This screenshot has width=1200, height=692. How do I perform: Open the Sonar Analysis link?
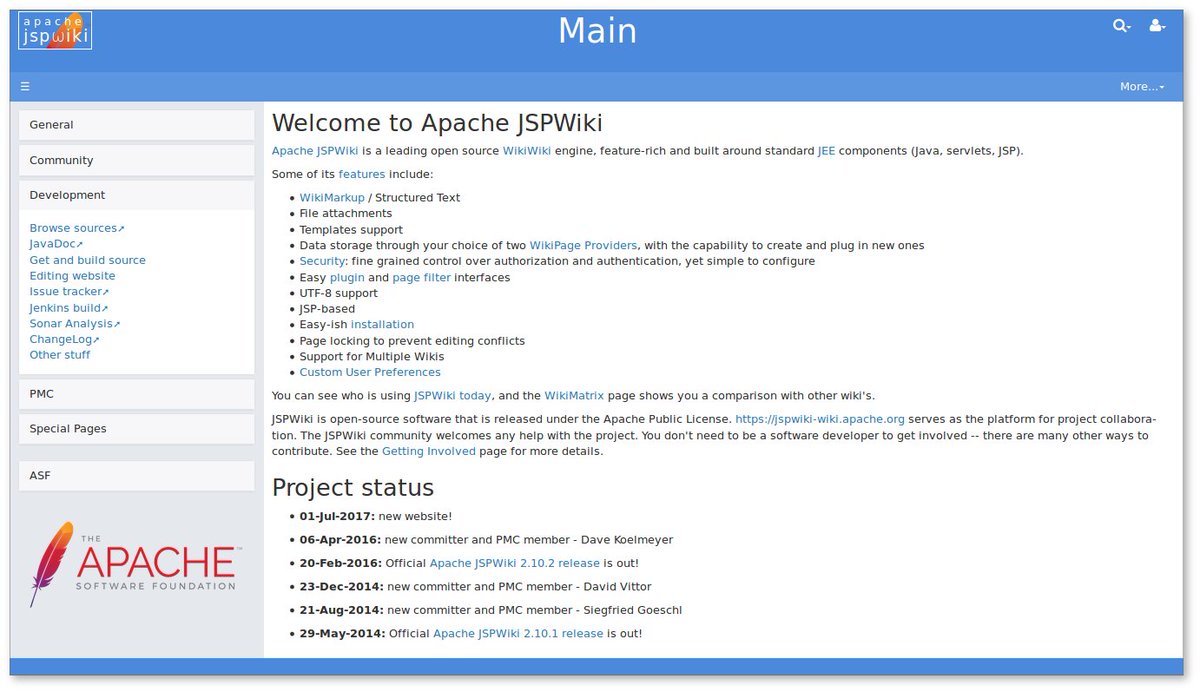tap(75, 324)
